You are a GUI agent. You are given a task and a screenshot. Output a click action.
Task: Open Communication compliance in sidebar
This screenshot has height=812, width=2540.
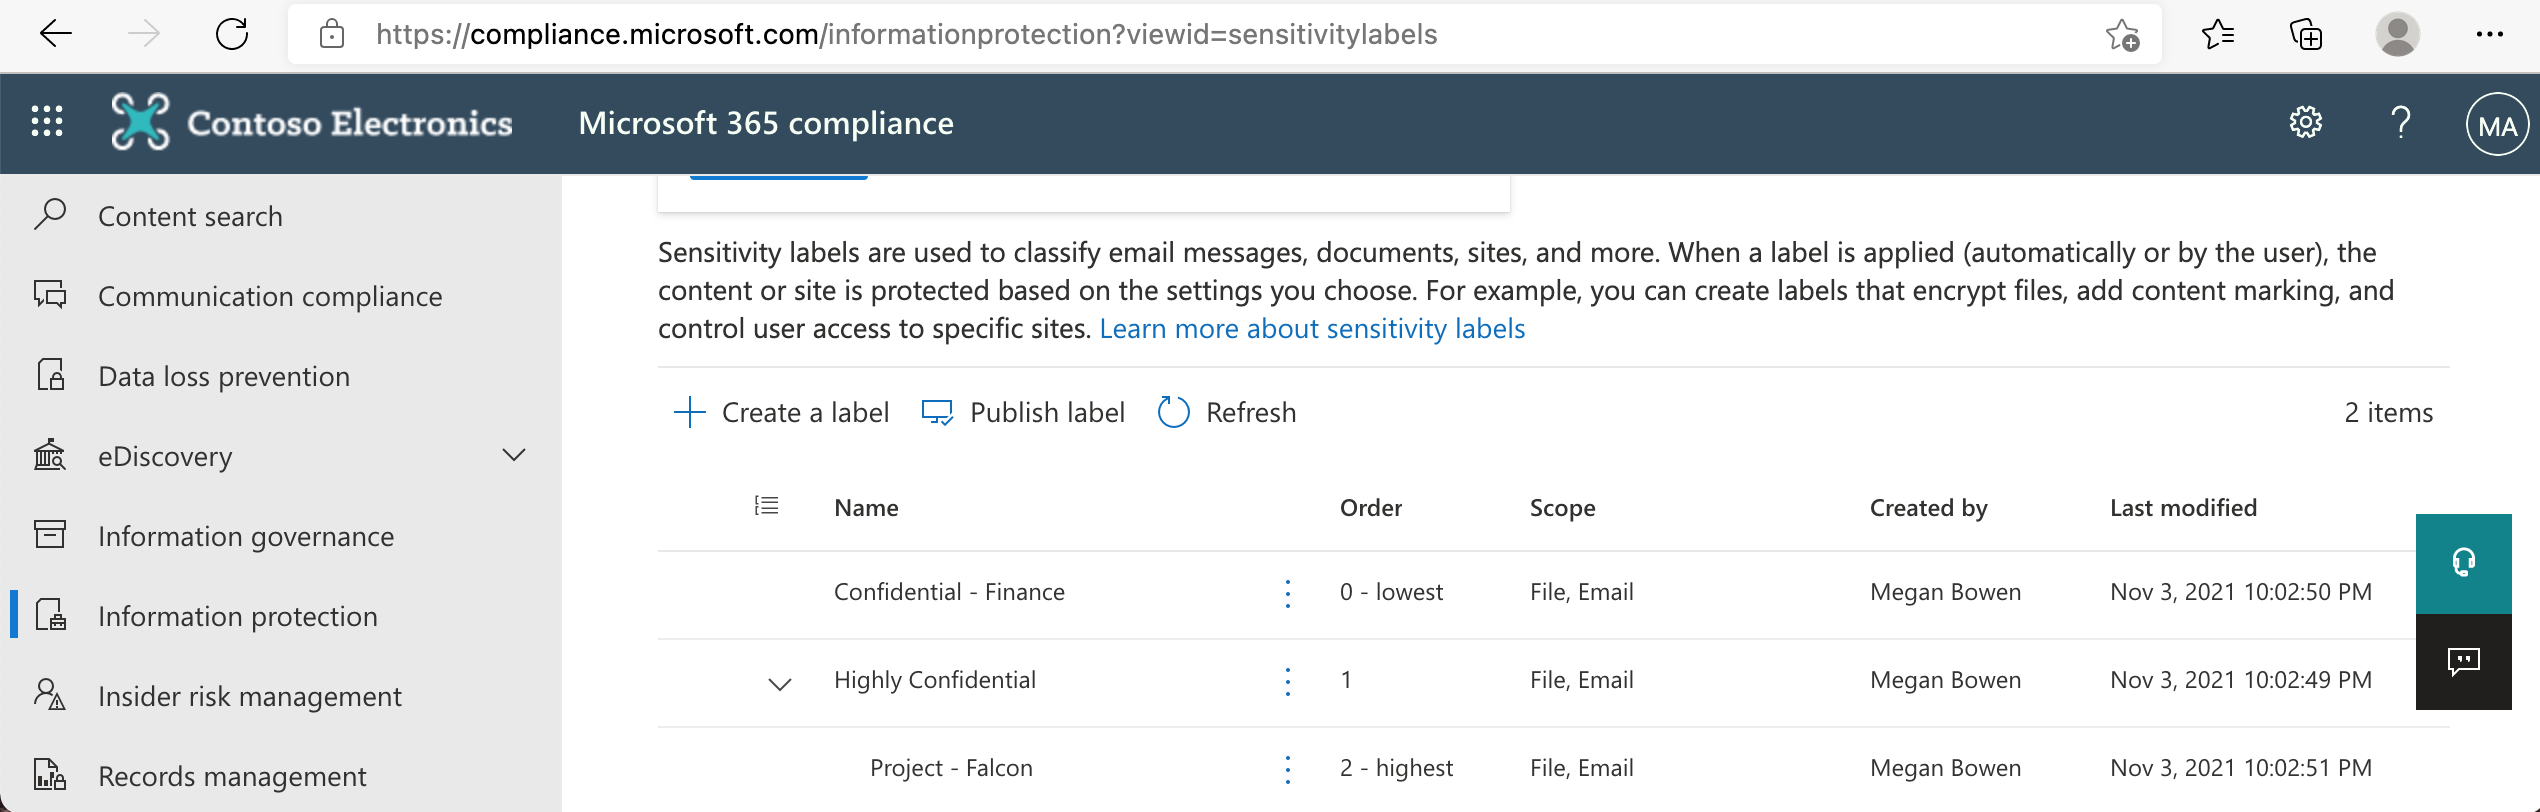pyautogui.click(x=270, y=296)
